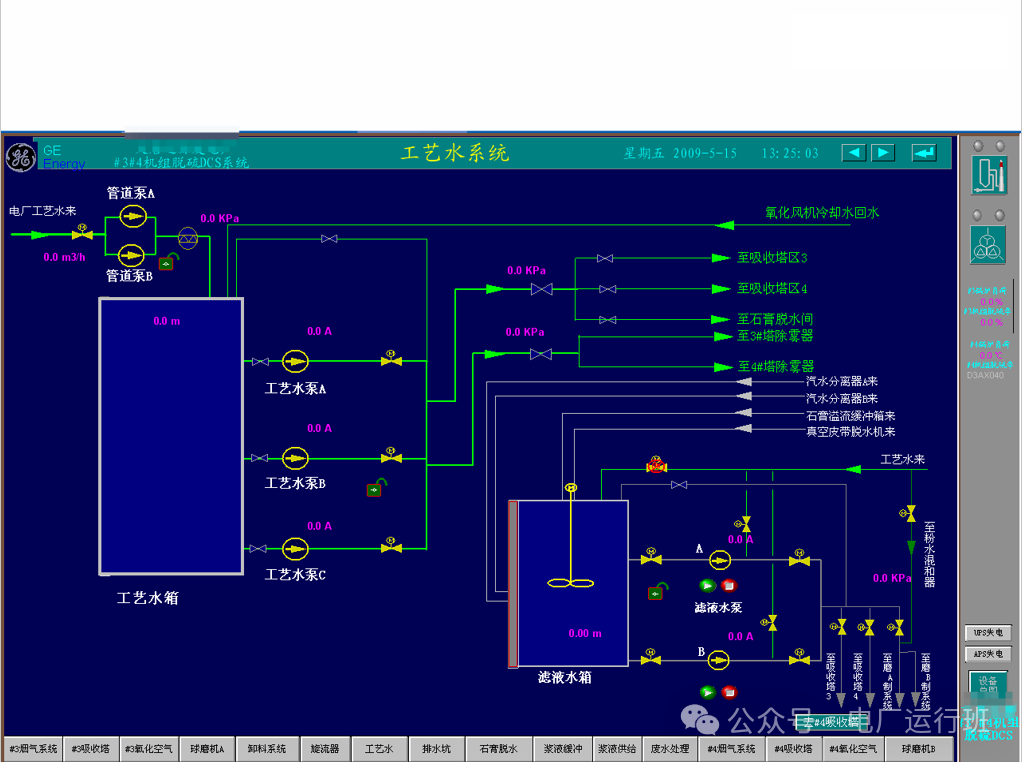Select process water pump A (工艺水泵A) symbol
The height and width of the screenshot is (762, 1022).
[x=295, y=360]
